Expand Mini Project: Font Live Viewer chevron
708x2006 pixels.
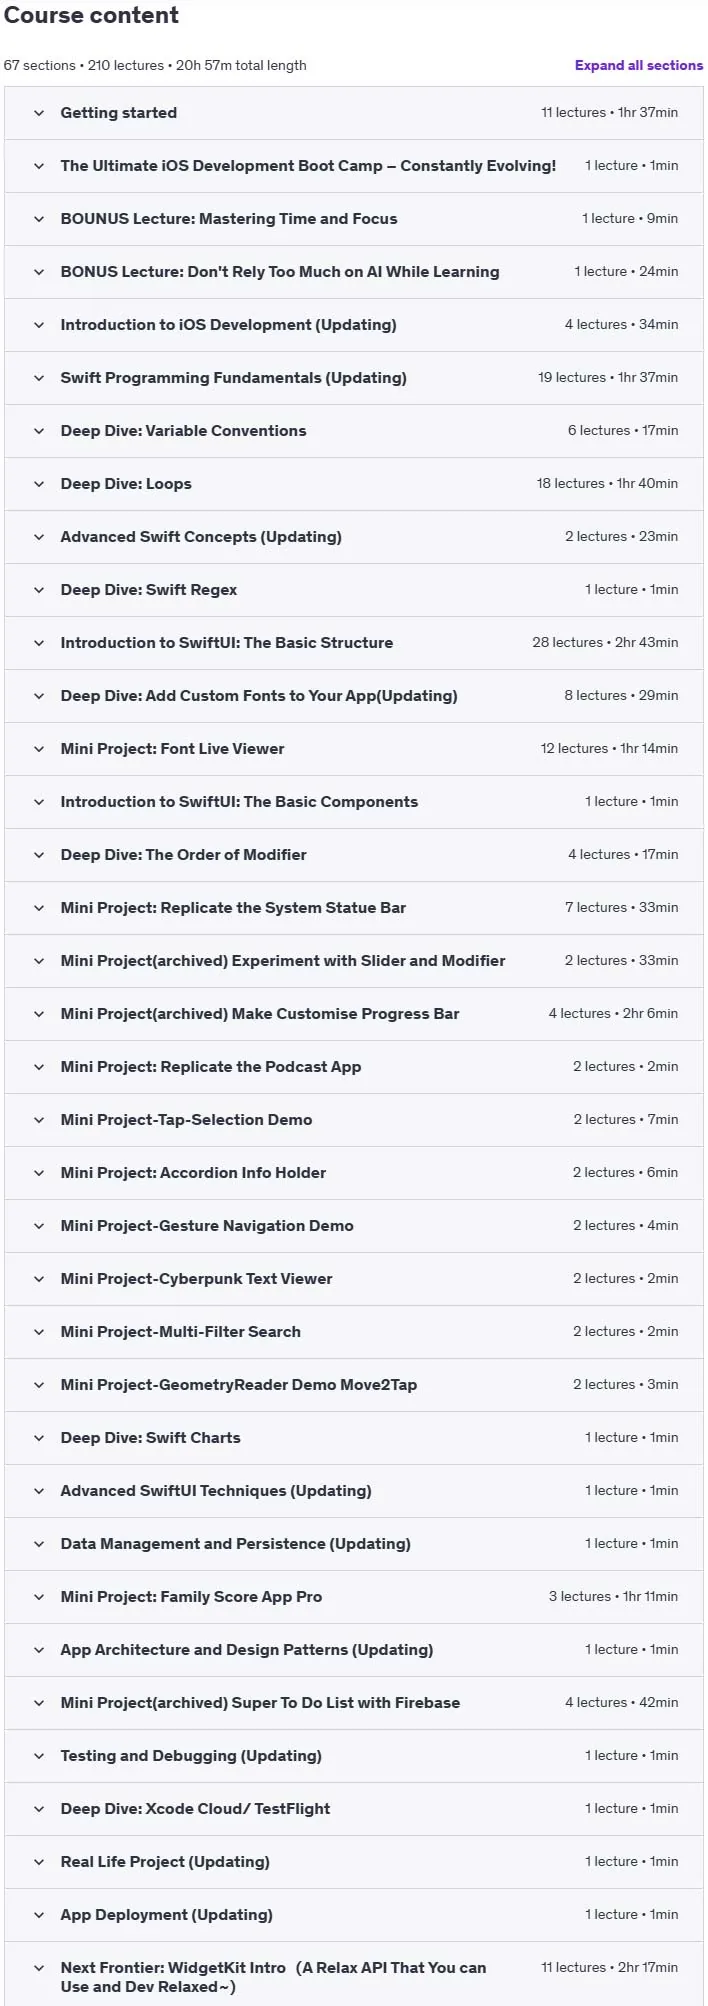coord(39,749)
